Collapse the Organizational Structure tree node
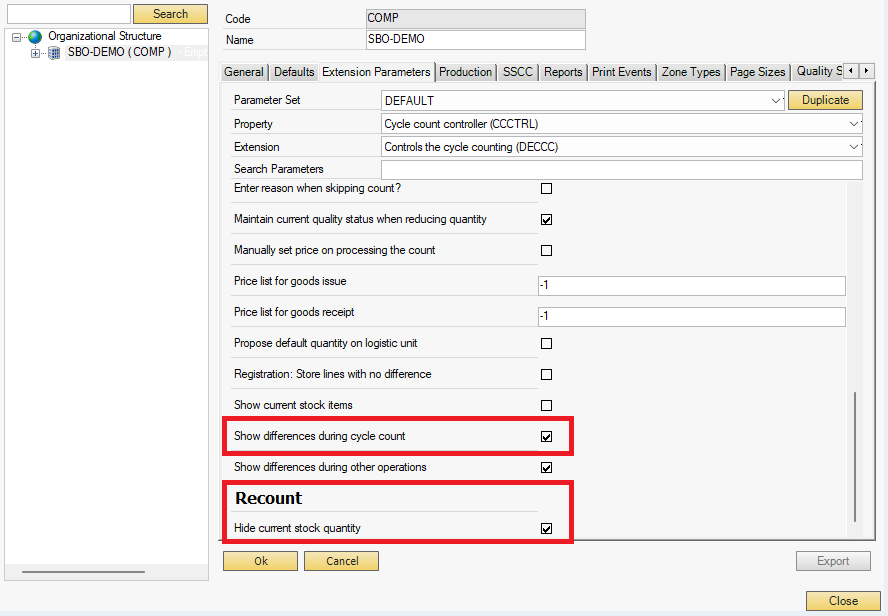Image resolution: width=888 pixels, height=616 pixels. click(17, 37)
